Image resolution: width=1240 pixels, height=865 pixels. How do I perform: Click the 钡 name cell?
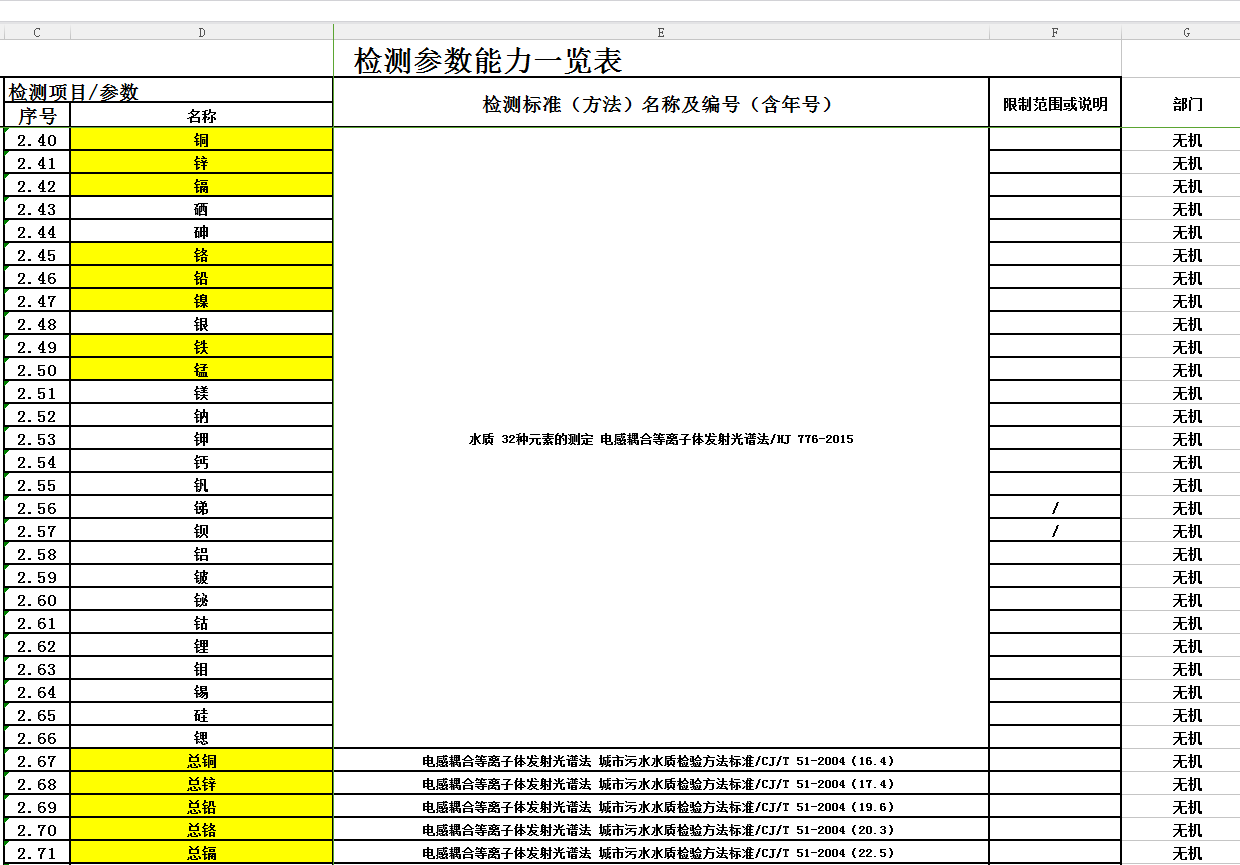coord(202,530)
